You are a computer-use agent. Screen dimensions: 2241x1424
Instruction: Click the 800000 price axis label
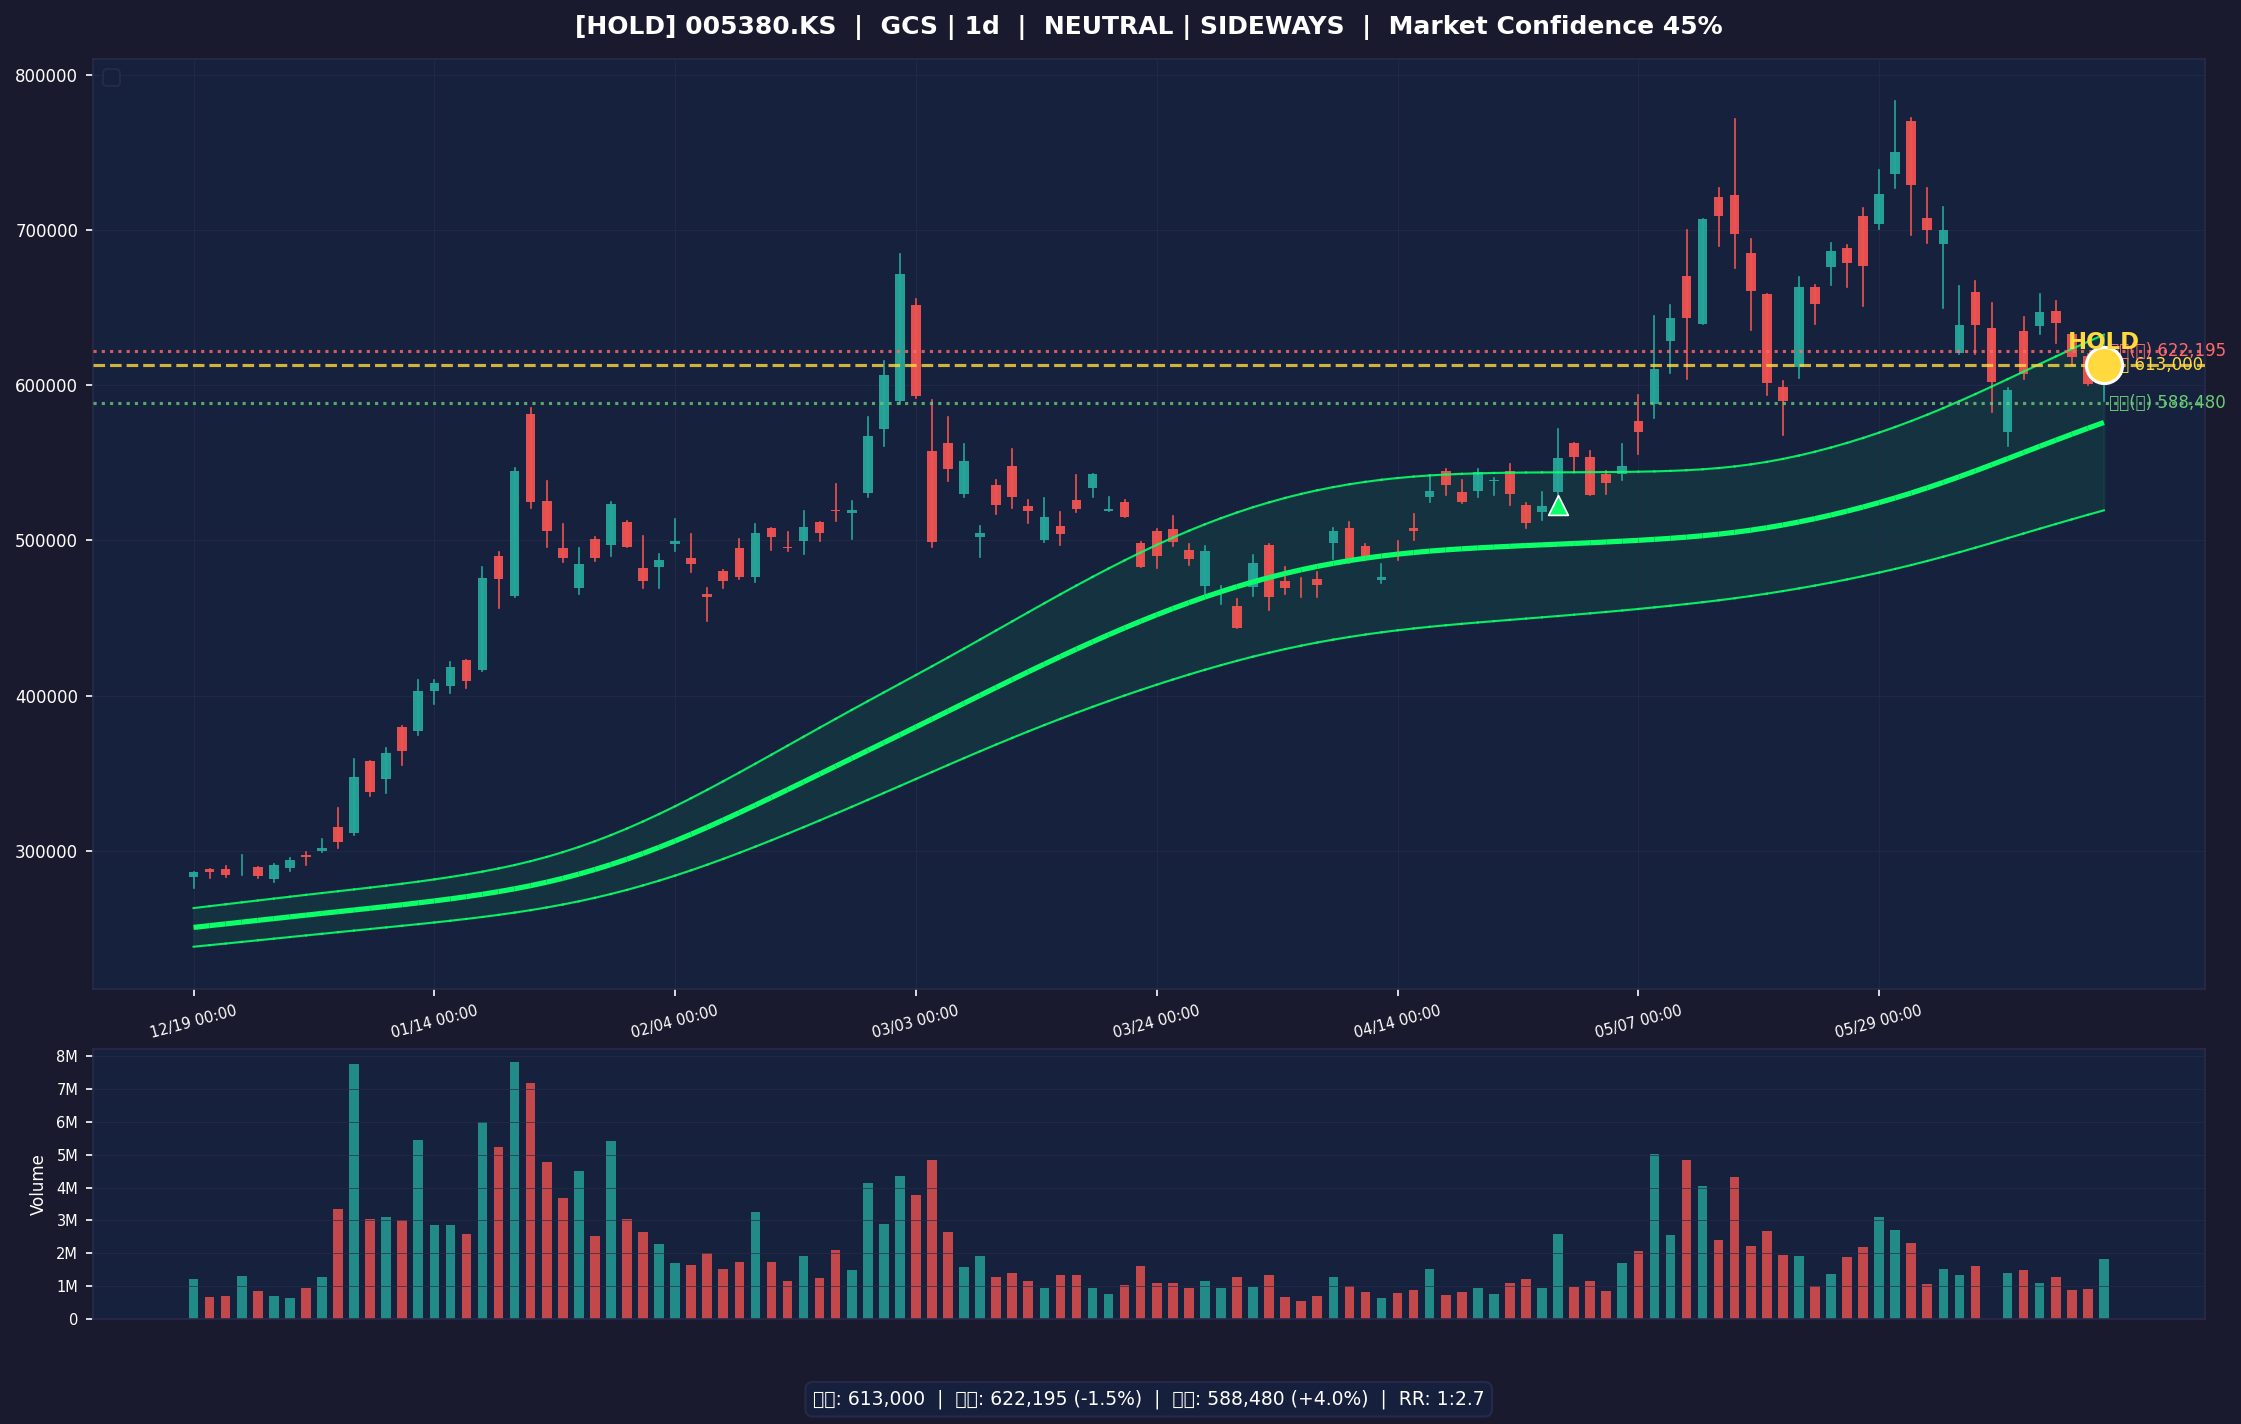[x=46, y=76]
